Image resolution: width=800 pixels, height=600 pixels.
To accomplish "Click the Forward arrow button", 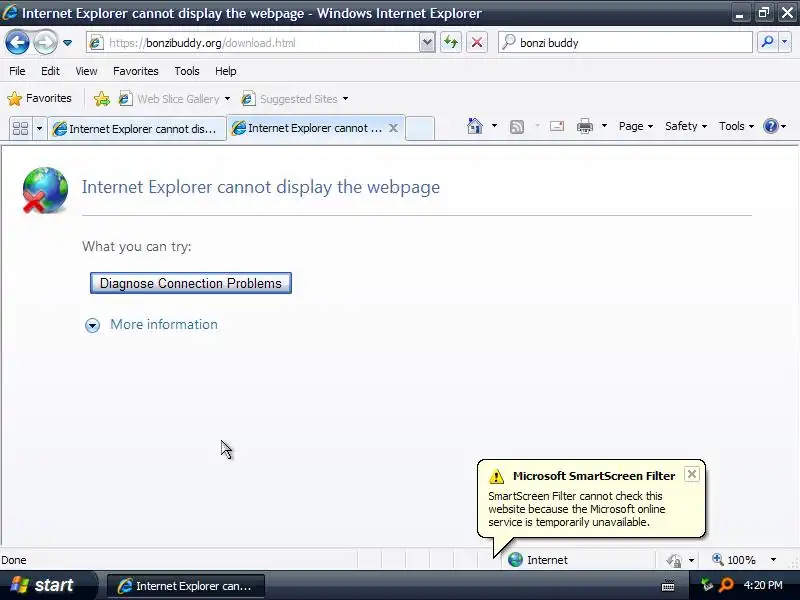I will tap(45, 42).
